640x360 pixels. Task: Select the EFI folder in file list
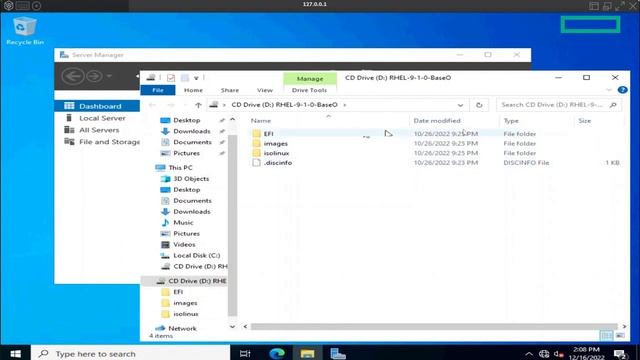tap(268, 134)
